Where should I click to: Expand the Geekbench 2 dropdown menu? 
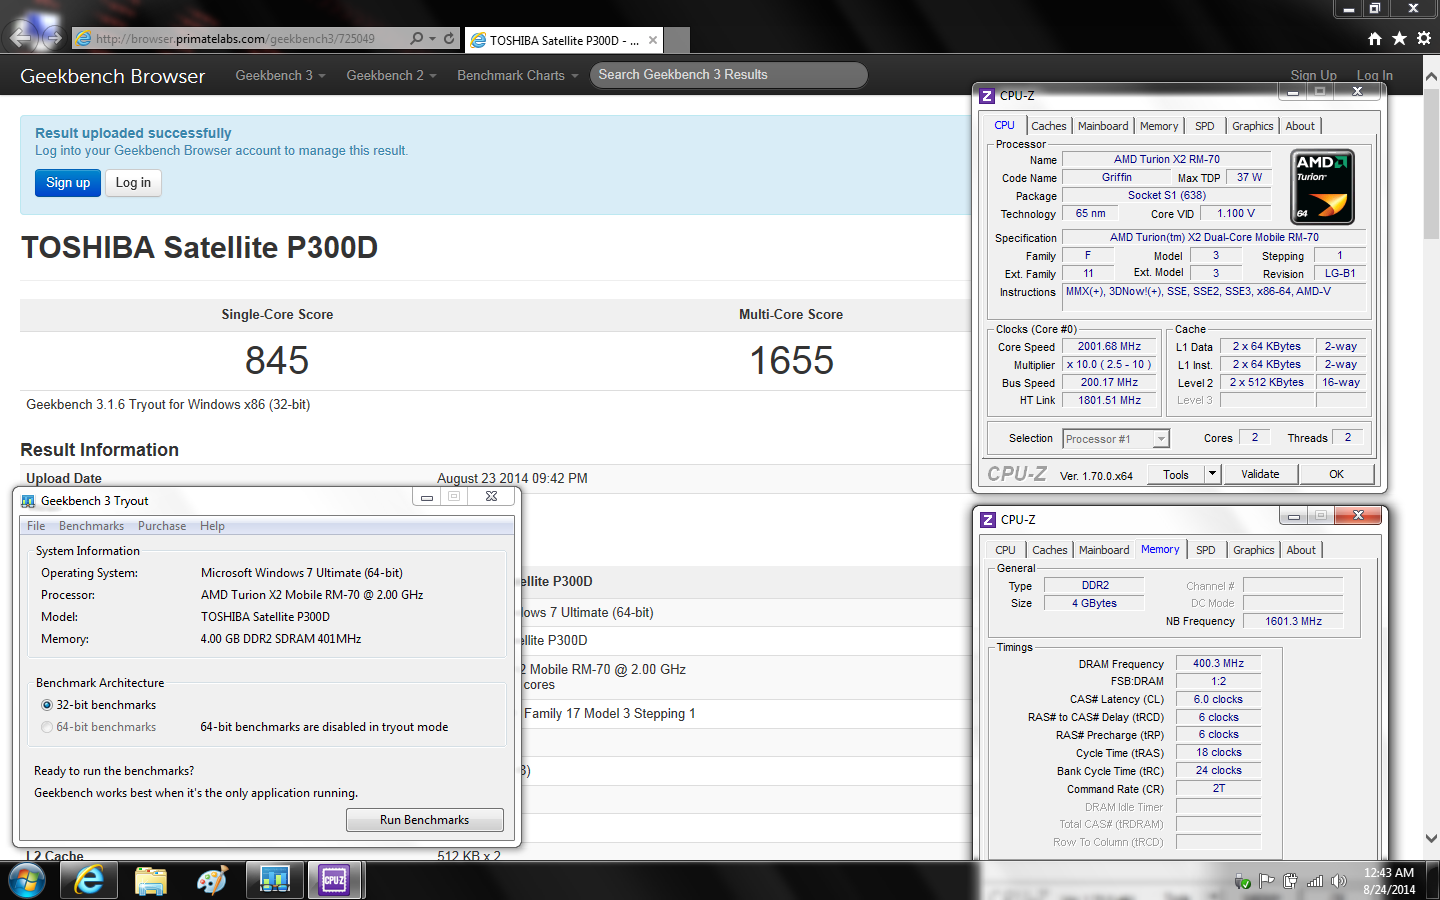[x=391, y=75]
